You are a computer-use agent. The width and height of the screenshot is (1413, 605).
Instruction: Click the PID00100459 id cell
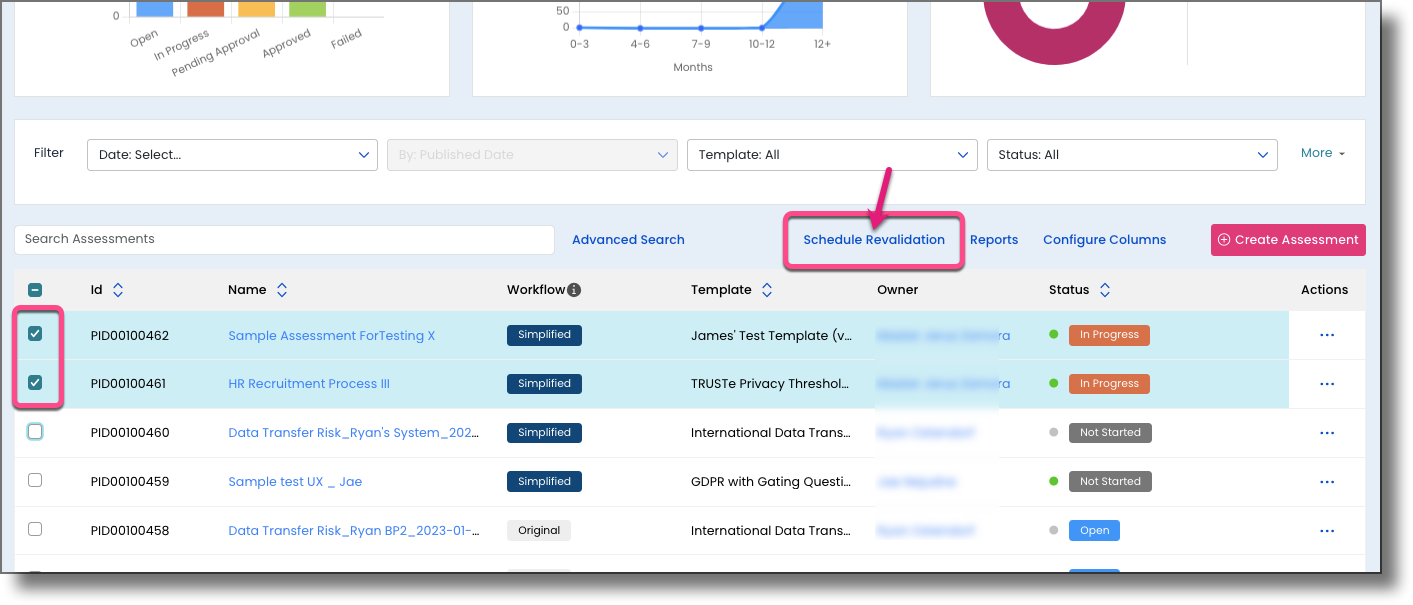(130, 482)
